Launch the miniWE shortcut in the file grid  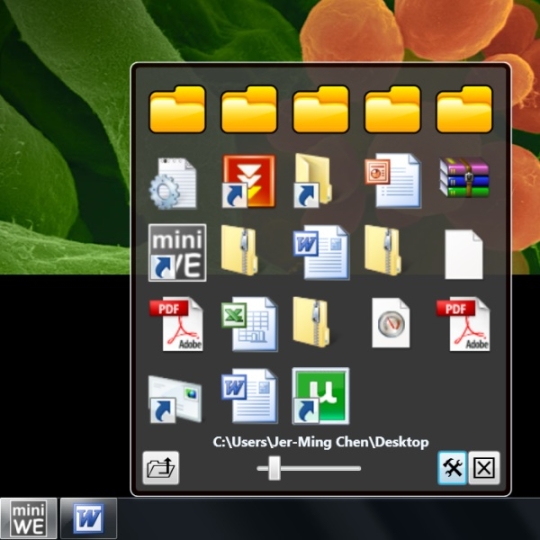[x=177, y=252]
